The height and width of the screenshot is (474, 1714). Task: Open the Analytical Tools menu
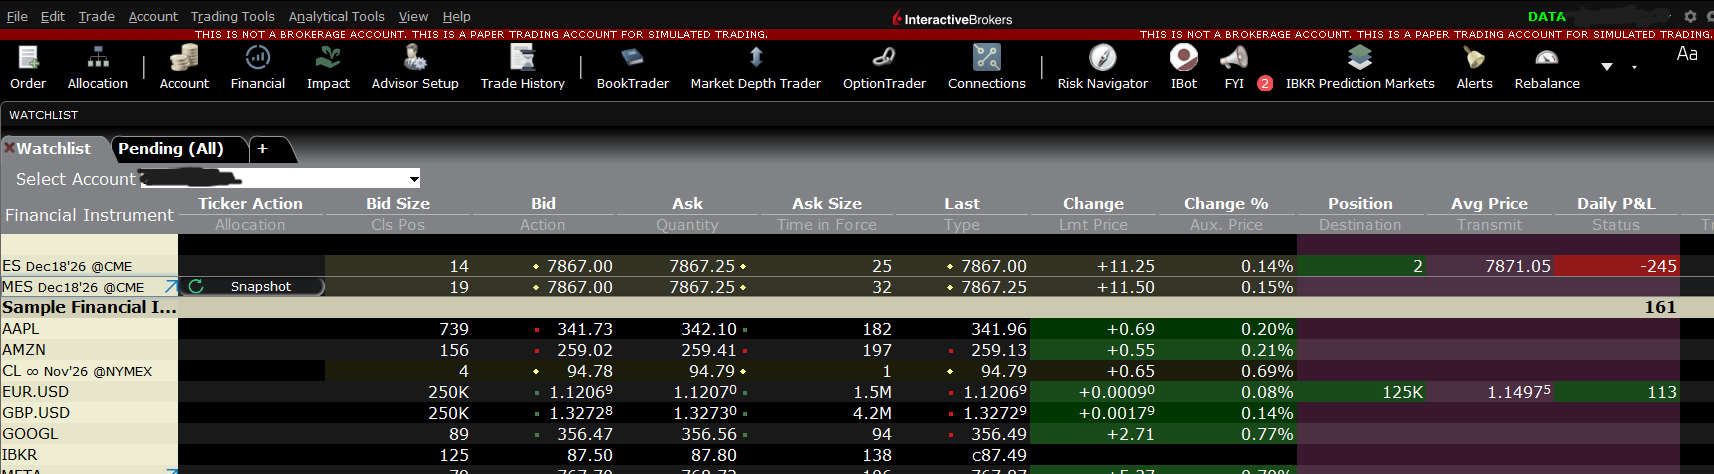point(336,16)
